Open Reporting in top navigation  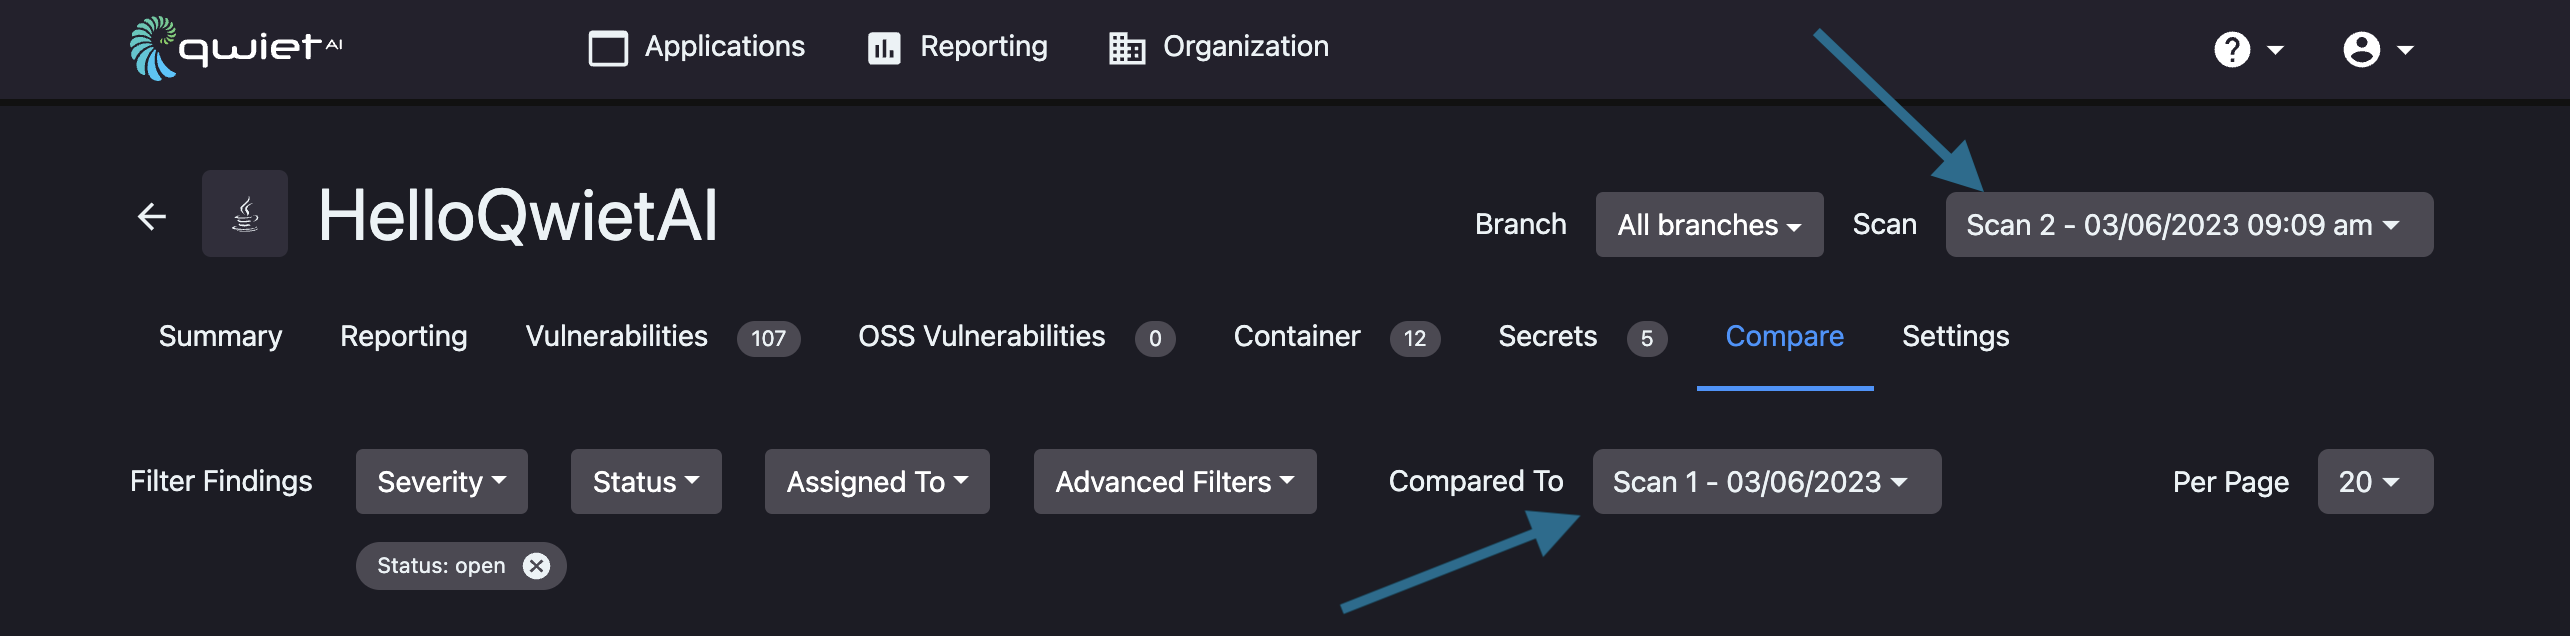click(984, 46)
